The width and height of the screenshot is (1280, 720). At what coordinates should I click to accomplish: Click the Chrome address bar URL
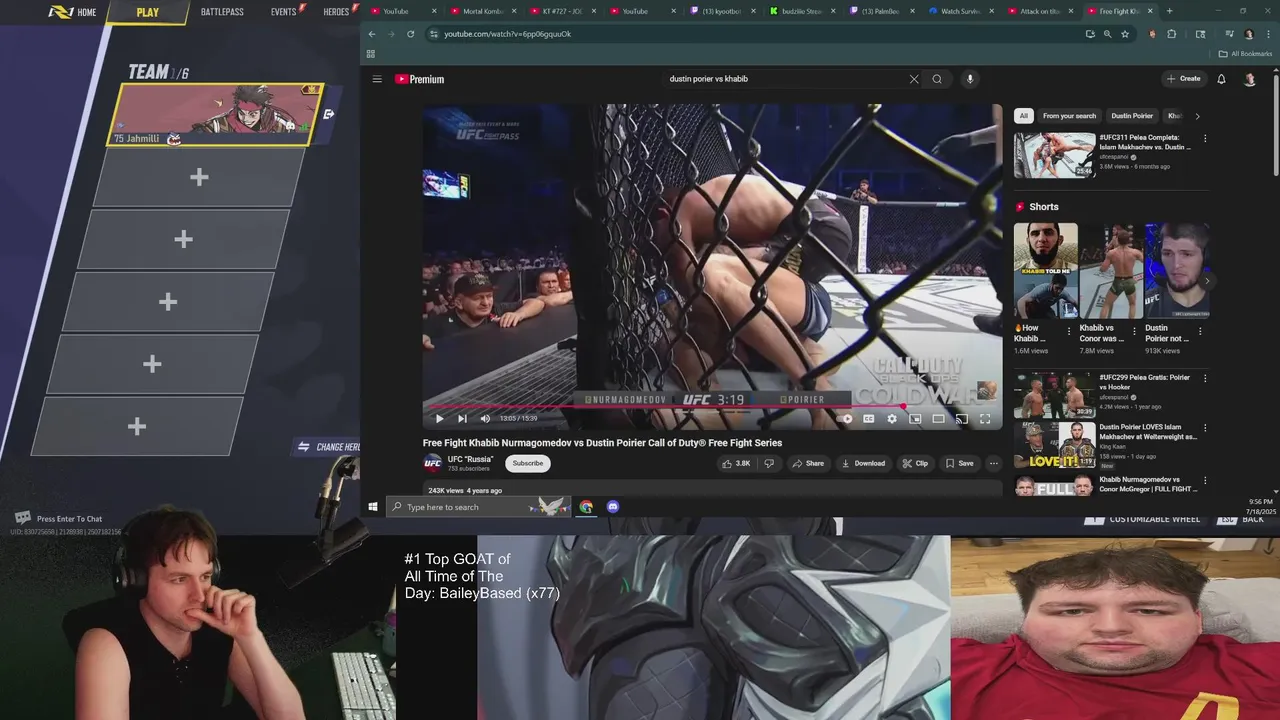(508, 34)
